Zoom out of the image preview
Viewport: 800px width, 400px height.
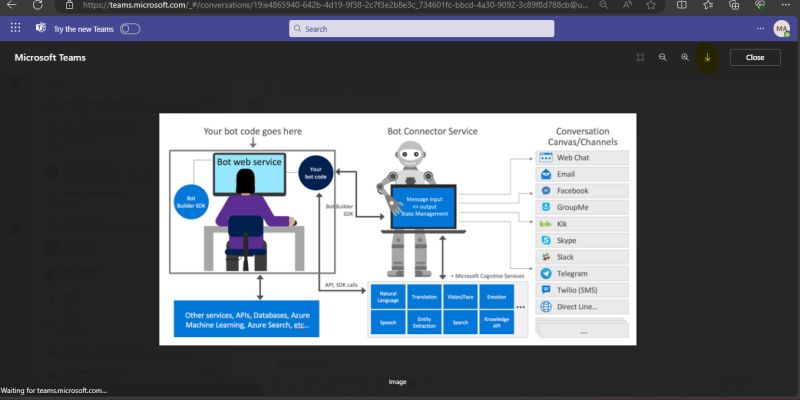663,58
